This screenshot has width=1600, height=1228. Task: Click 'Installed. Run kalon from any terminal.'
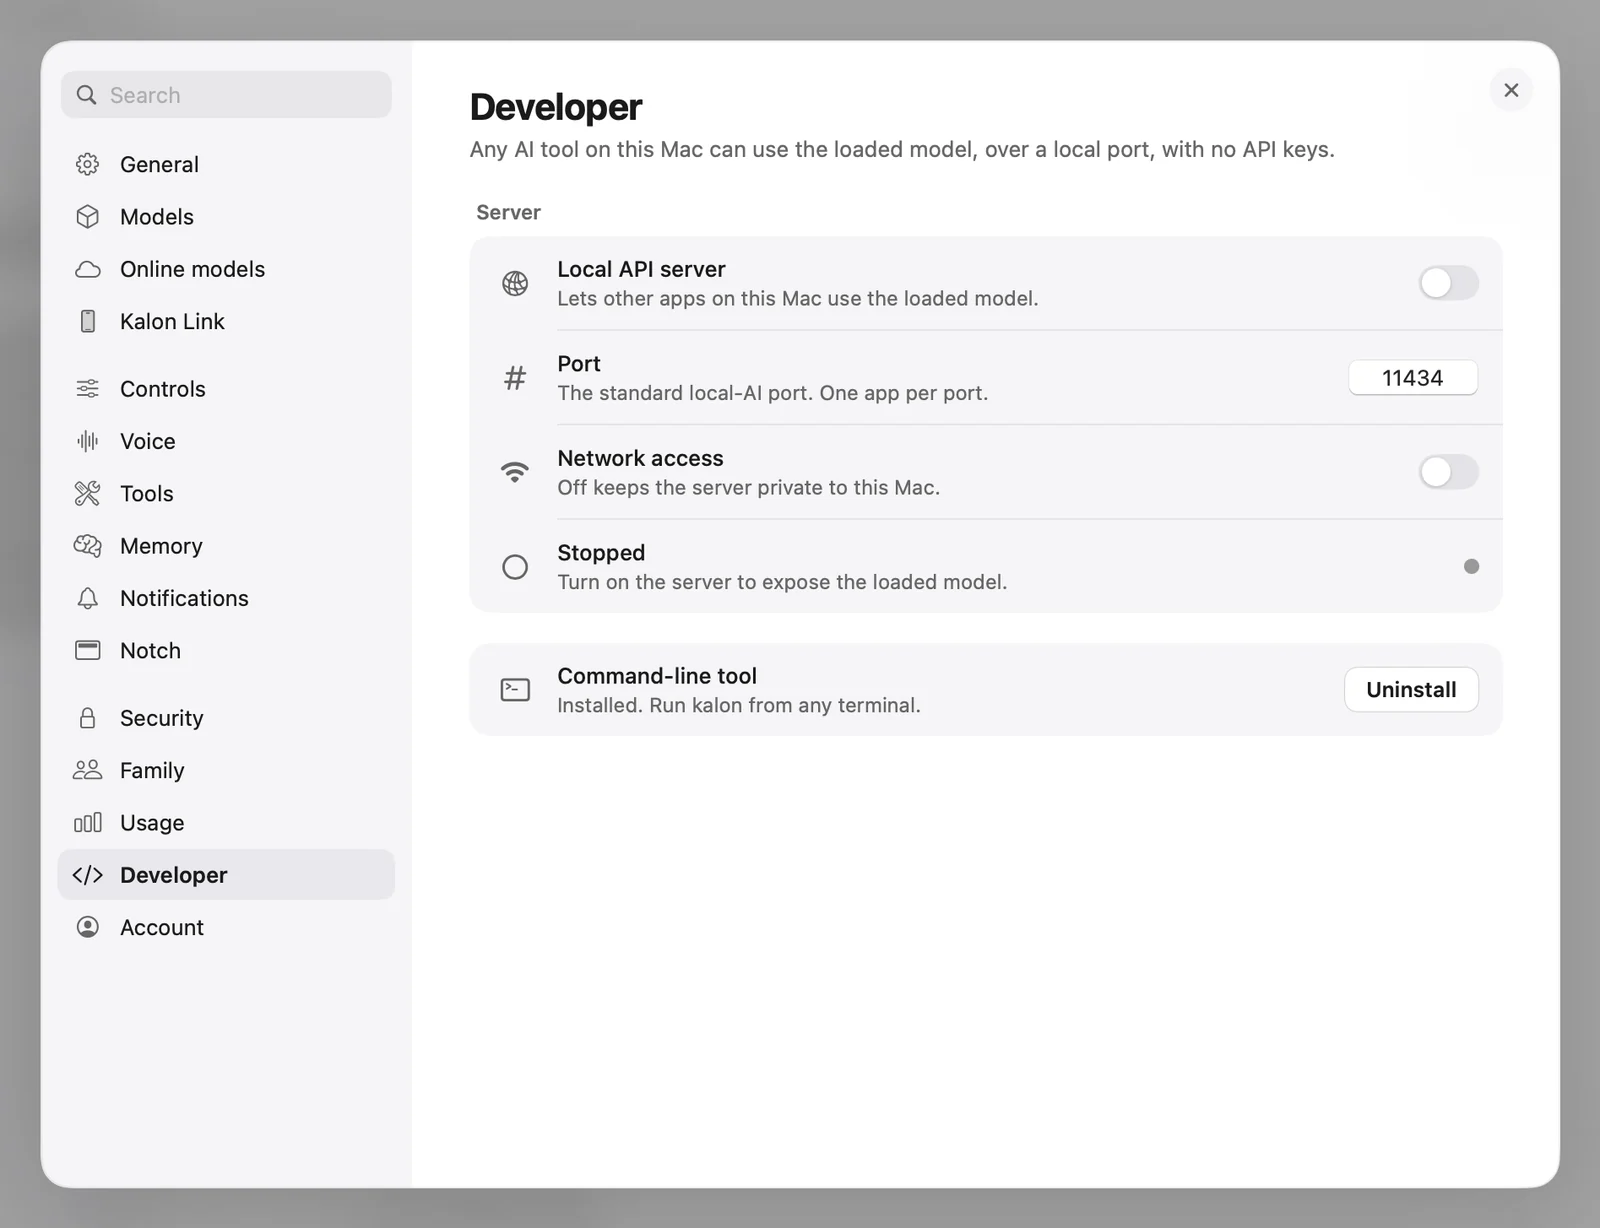coord(739,705)
